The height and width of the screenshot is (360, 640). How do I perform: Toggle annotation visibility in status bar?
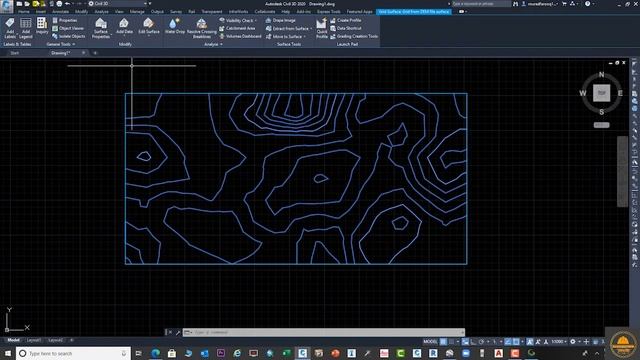(530, 342)
